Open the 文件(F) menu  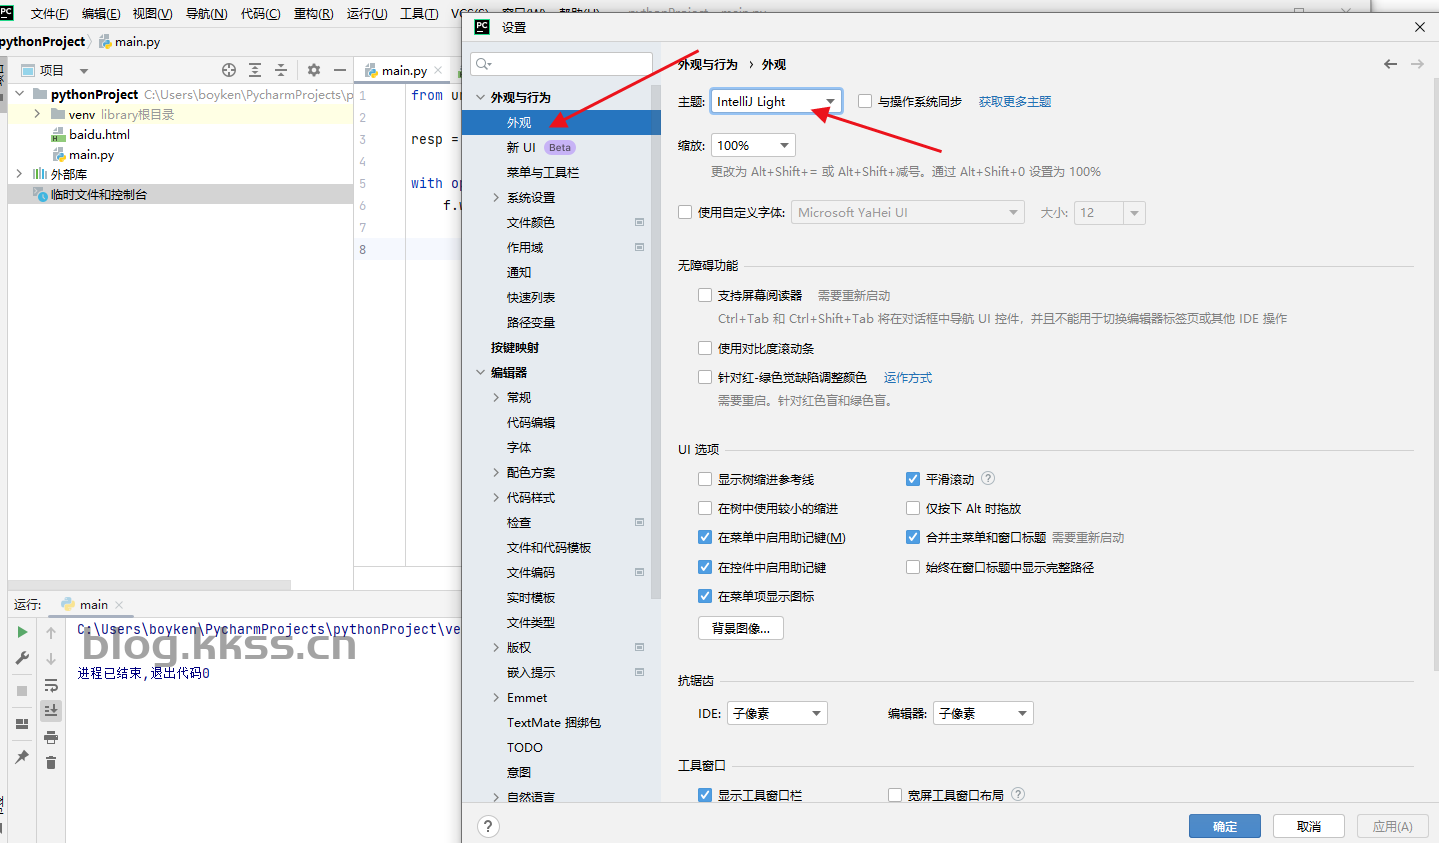49,13
